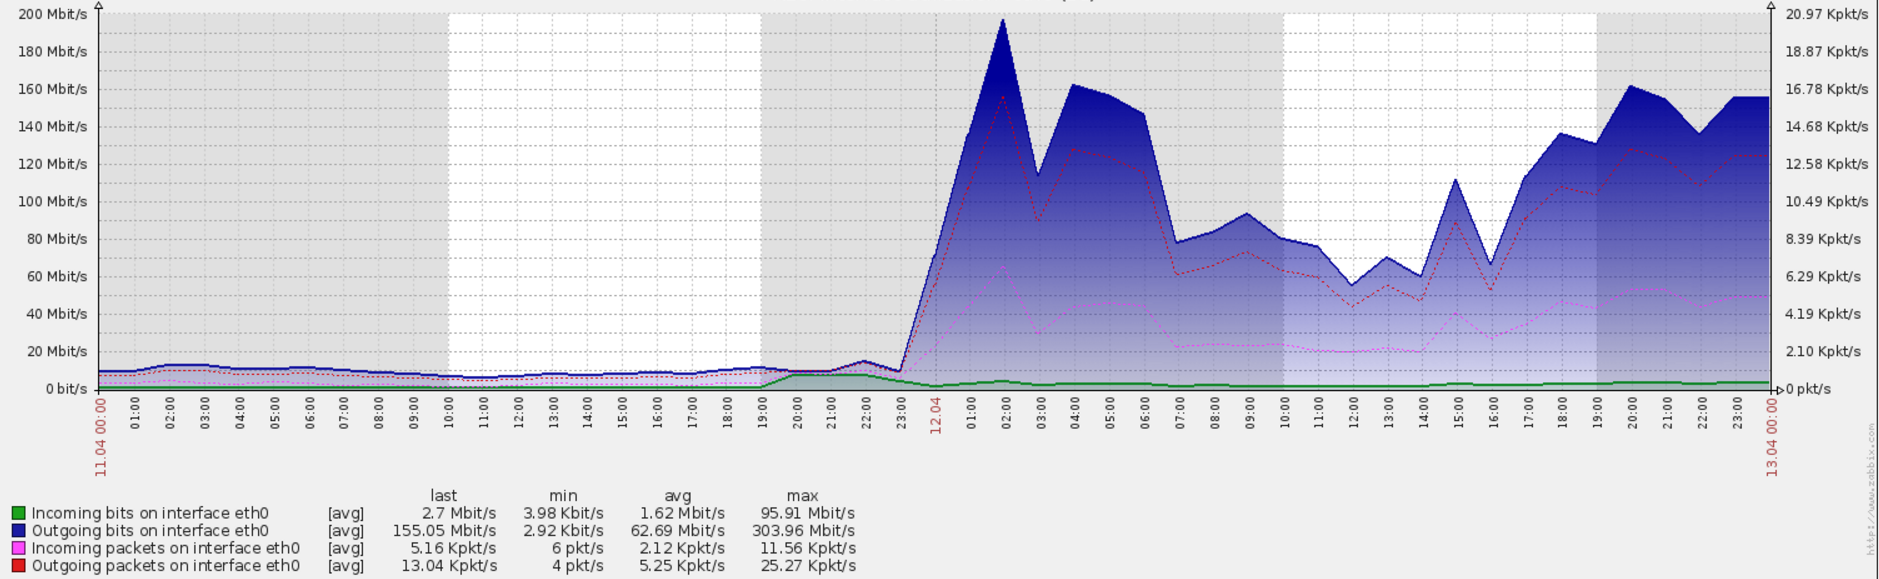1879x579 pixels.
Task: Click the '180 Mbit/s' left axis label
Action: click(x=53, y=52)
